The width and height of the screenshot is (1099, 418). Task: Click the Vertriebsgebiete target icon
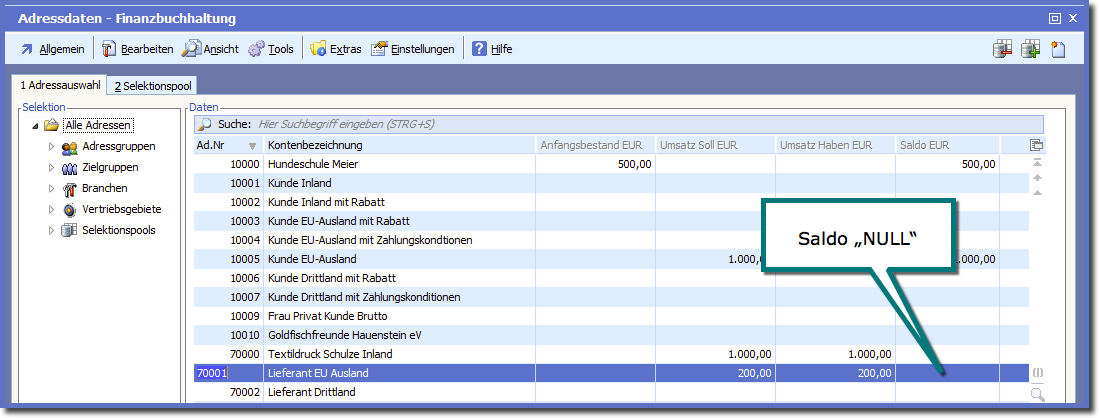point(70,210)
